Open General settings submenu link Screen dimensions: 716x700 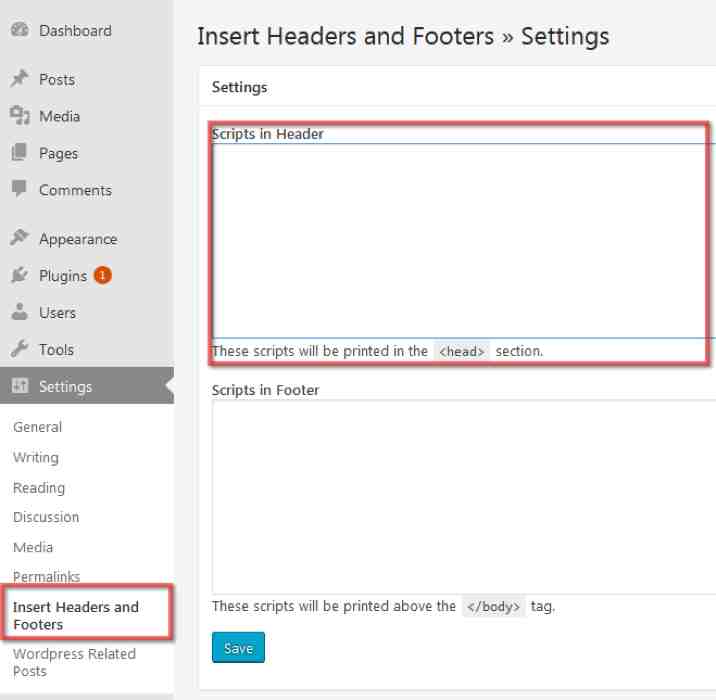click(x=37, y=427)
